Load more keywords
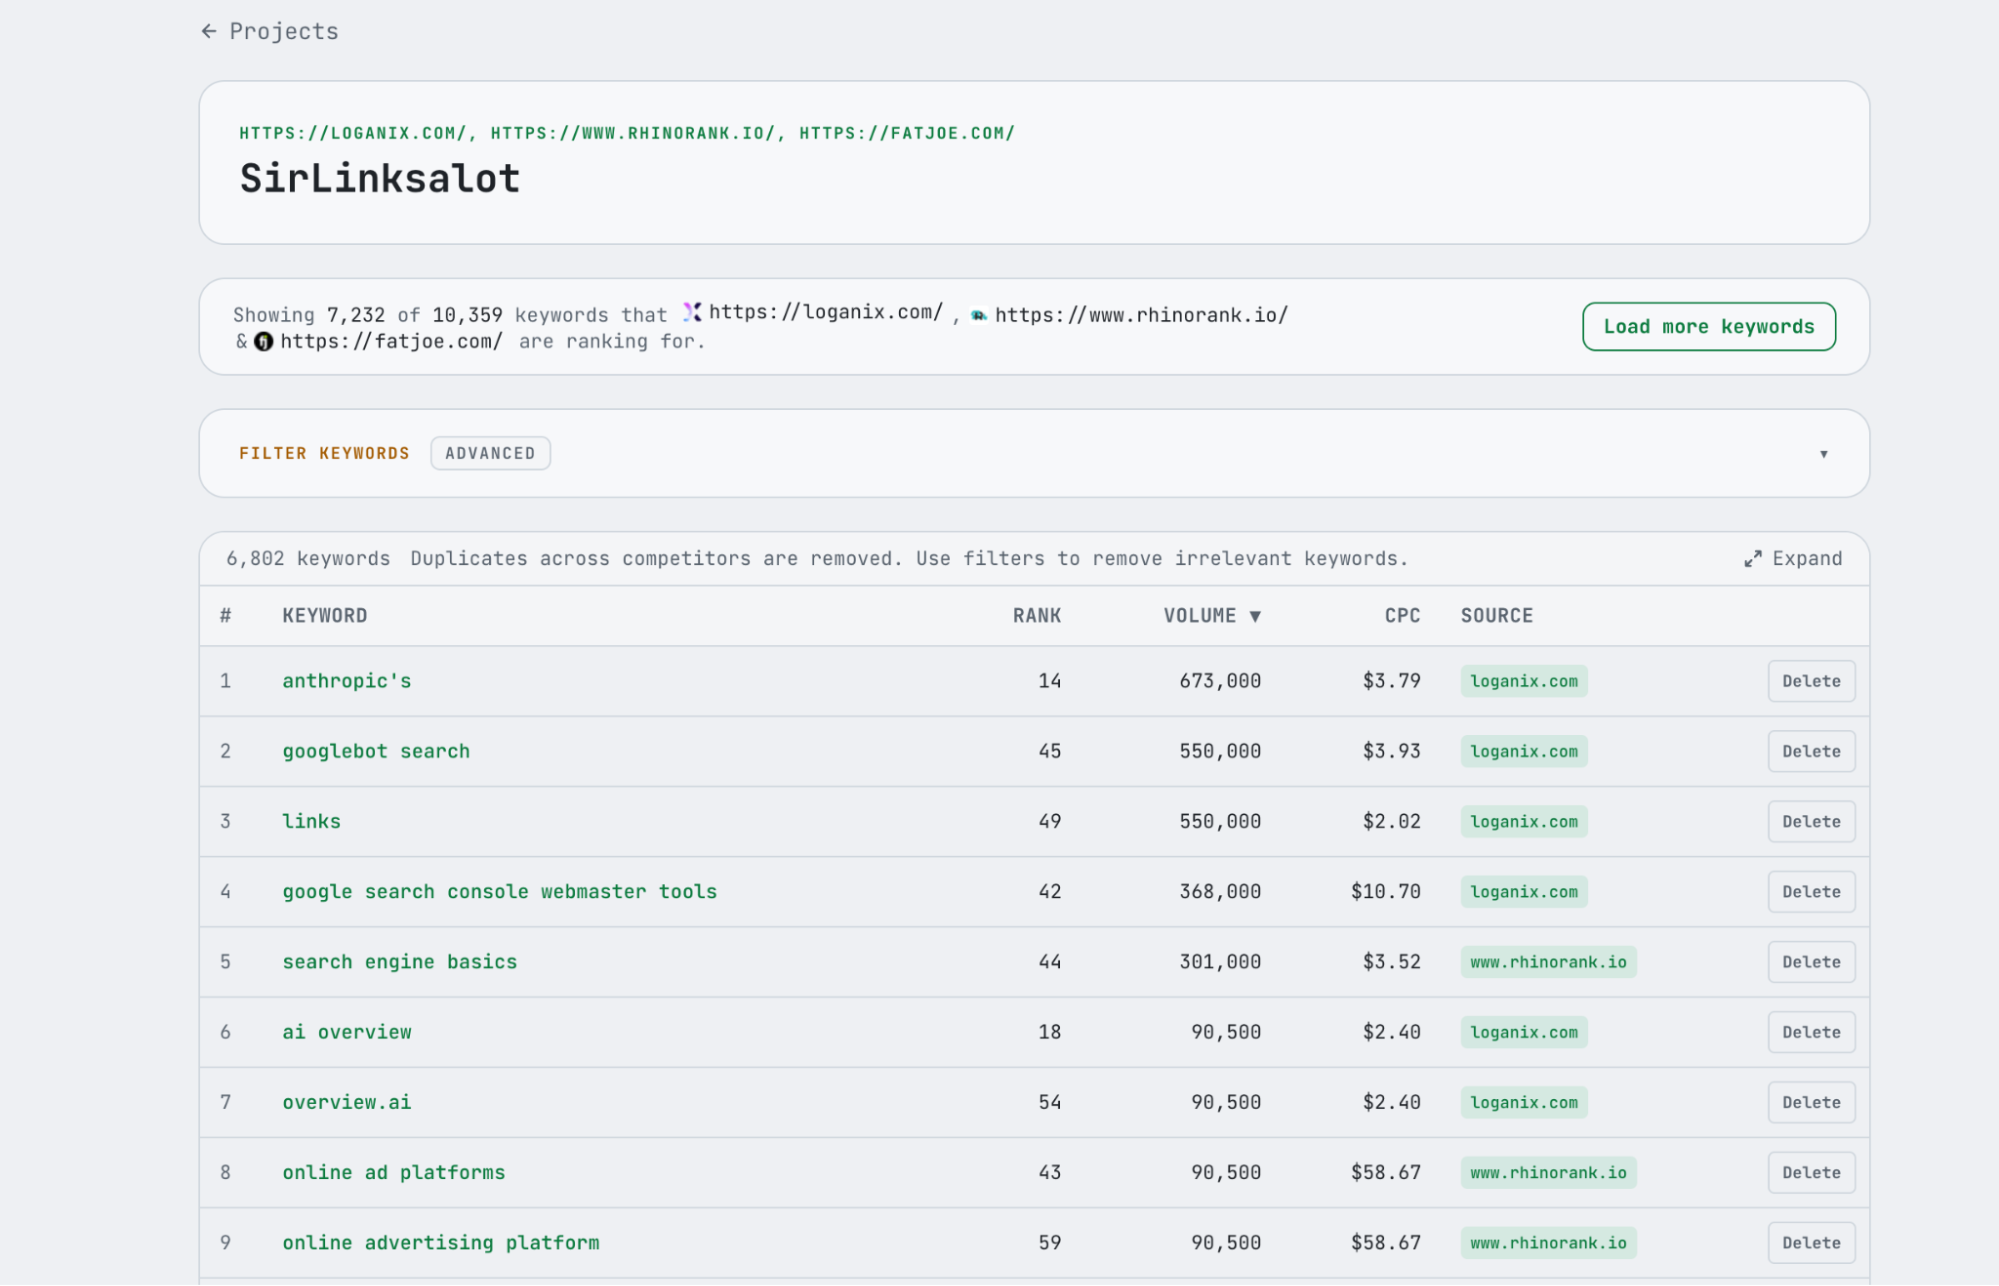The width and height of the screenshot is (1999, 1286). (x=1708, y=327)
